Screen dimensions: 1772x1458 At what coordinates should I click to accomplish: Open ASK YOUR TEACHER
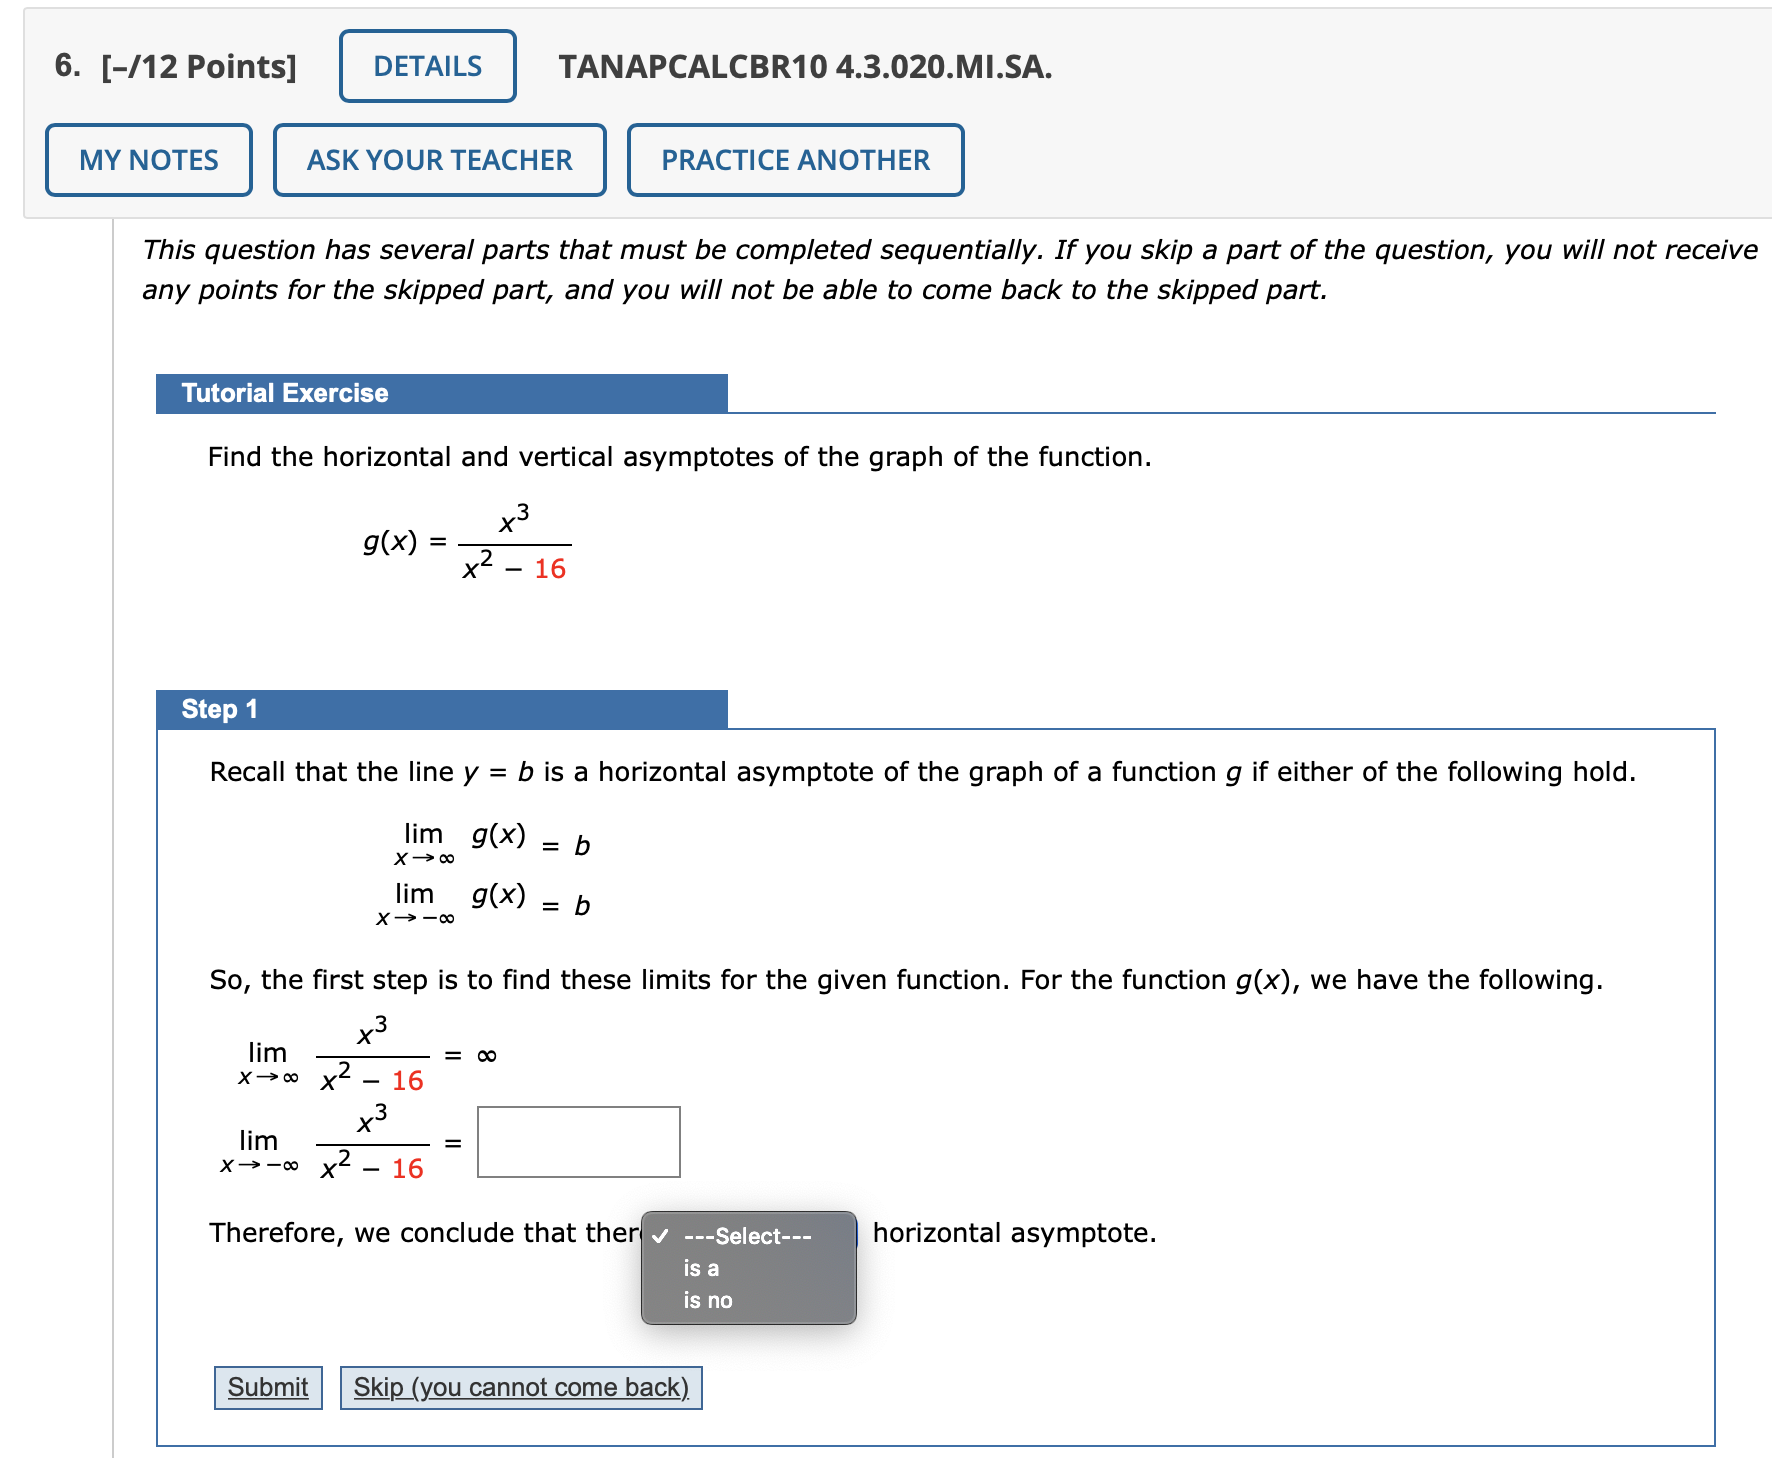(438, 158)
